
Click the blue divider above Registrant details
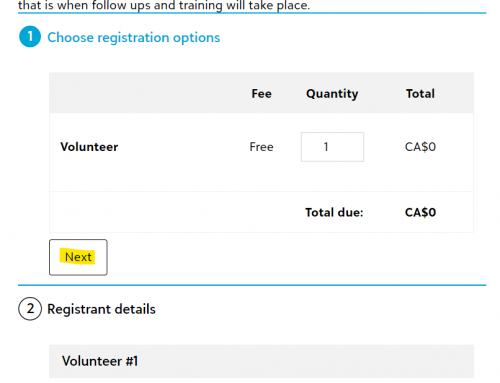pos(252,285)
